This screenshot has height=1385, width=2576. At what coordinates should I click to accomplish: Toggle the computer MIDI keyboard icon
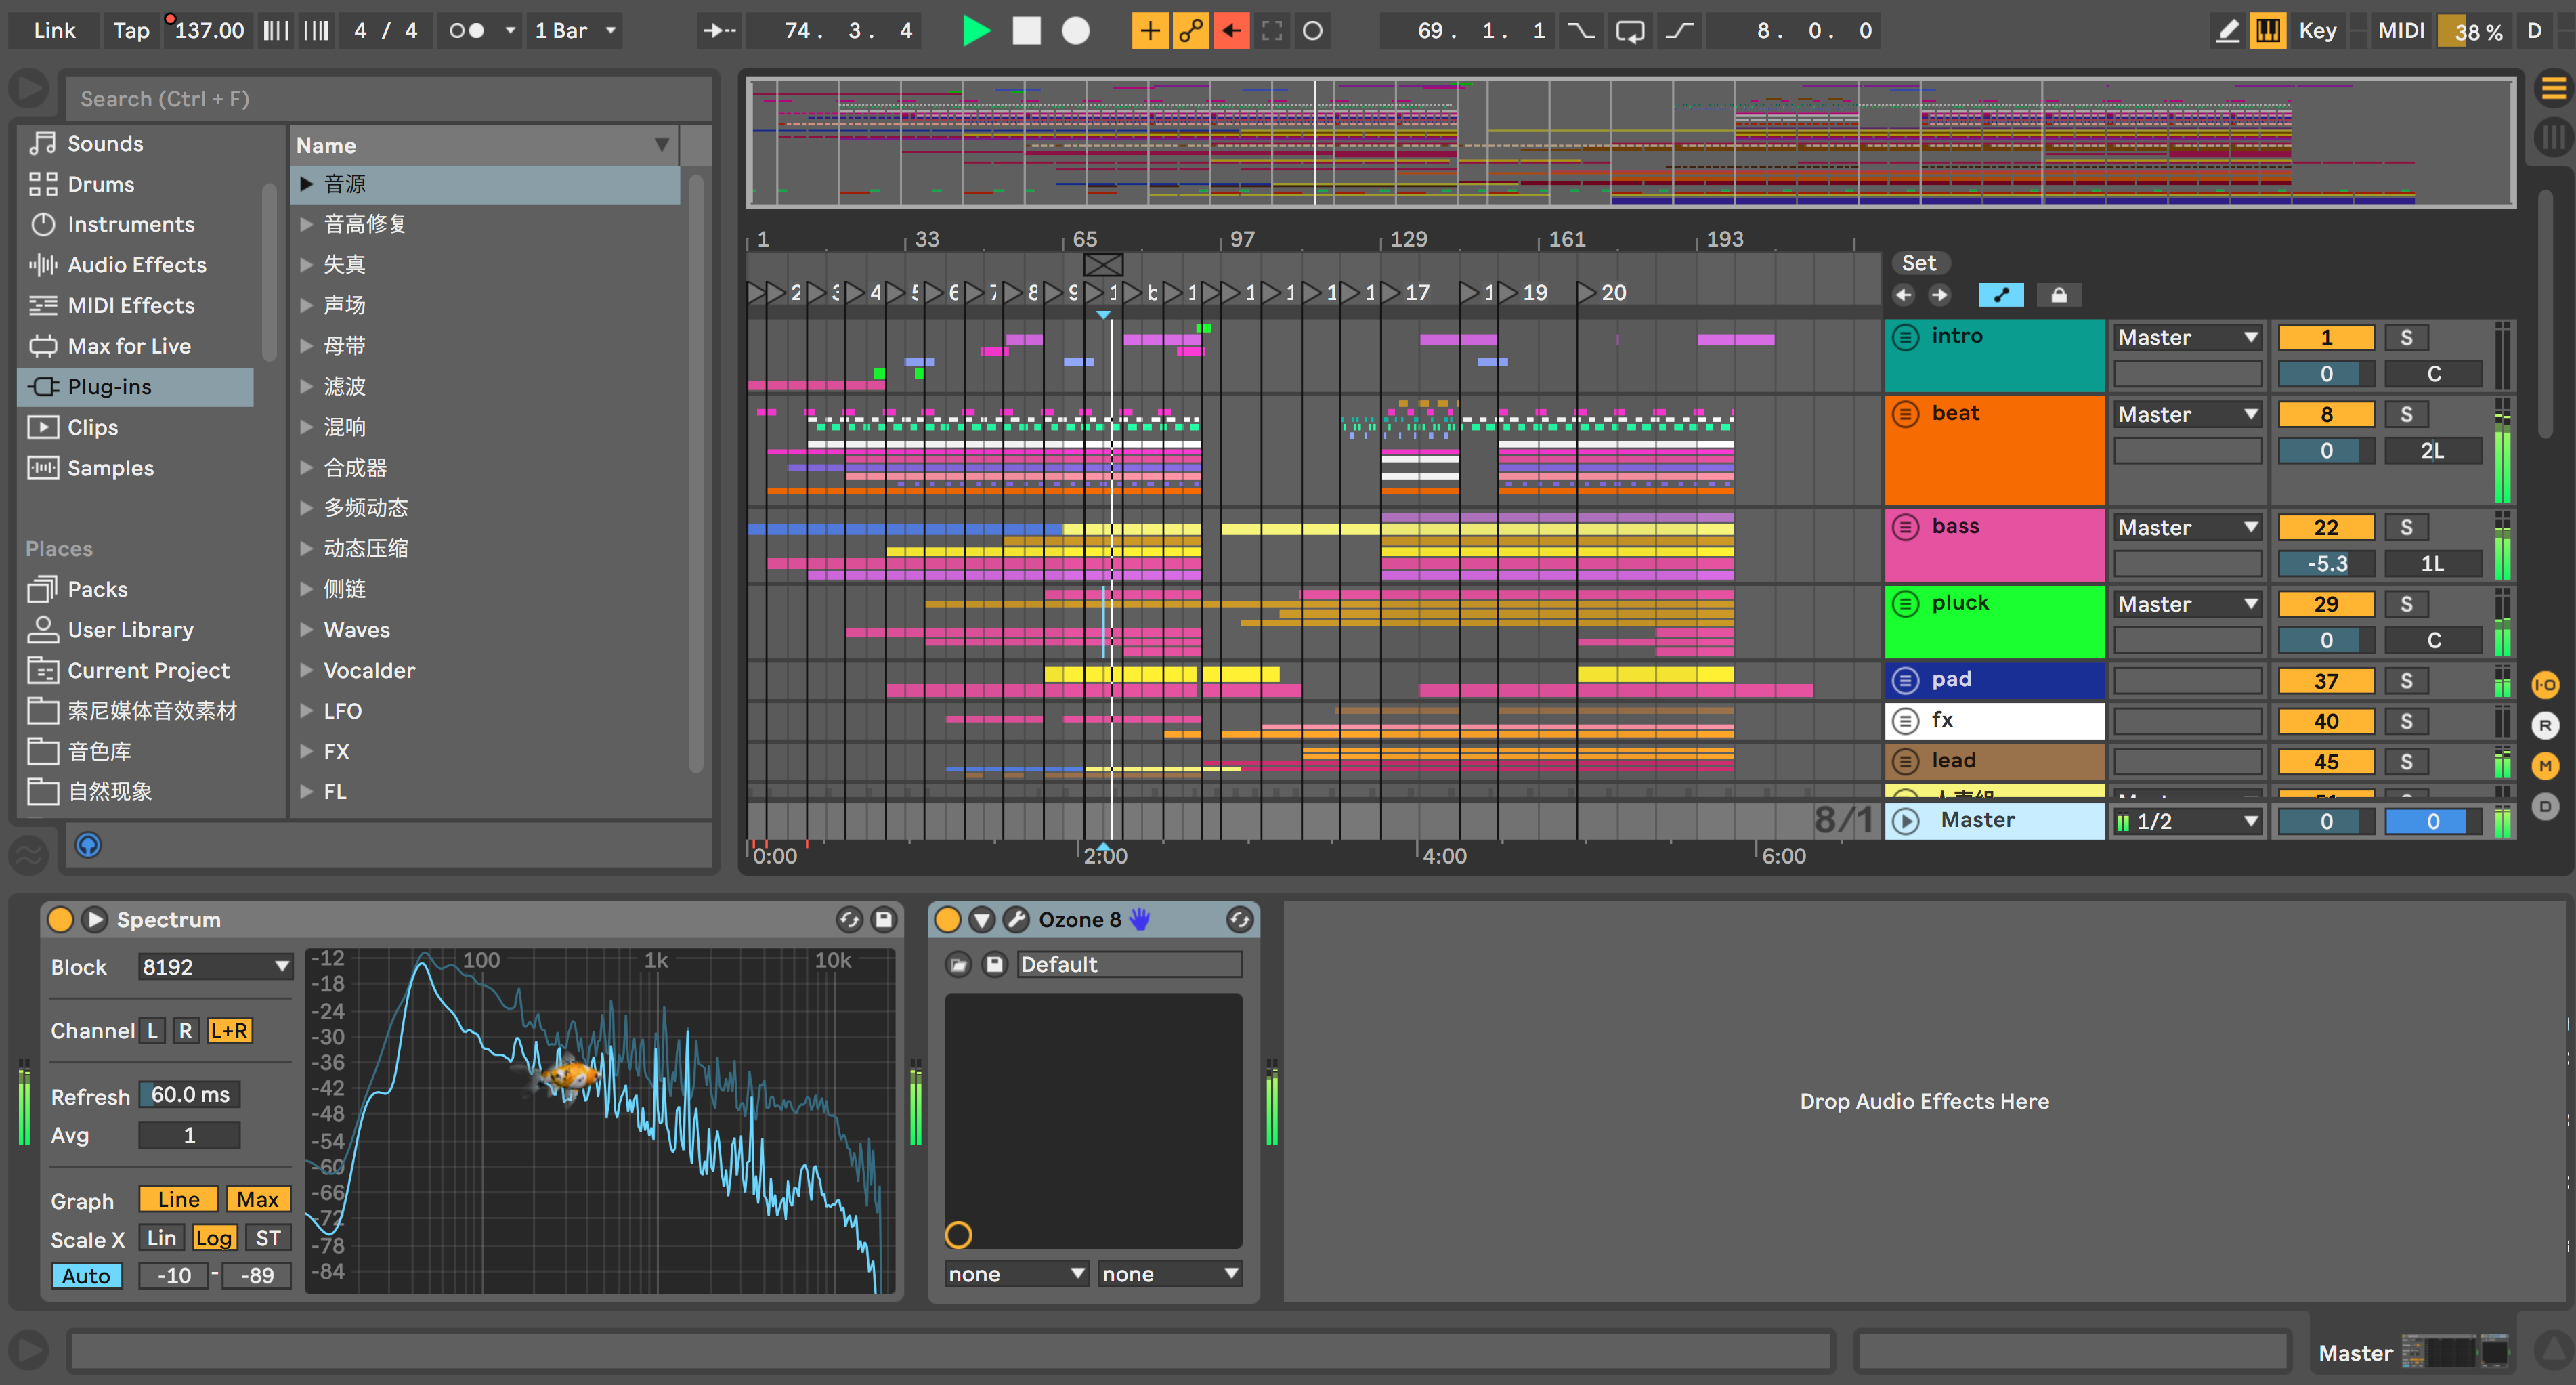tap(2268, 31)
